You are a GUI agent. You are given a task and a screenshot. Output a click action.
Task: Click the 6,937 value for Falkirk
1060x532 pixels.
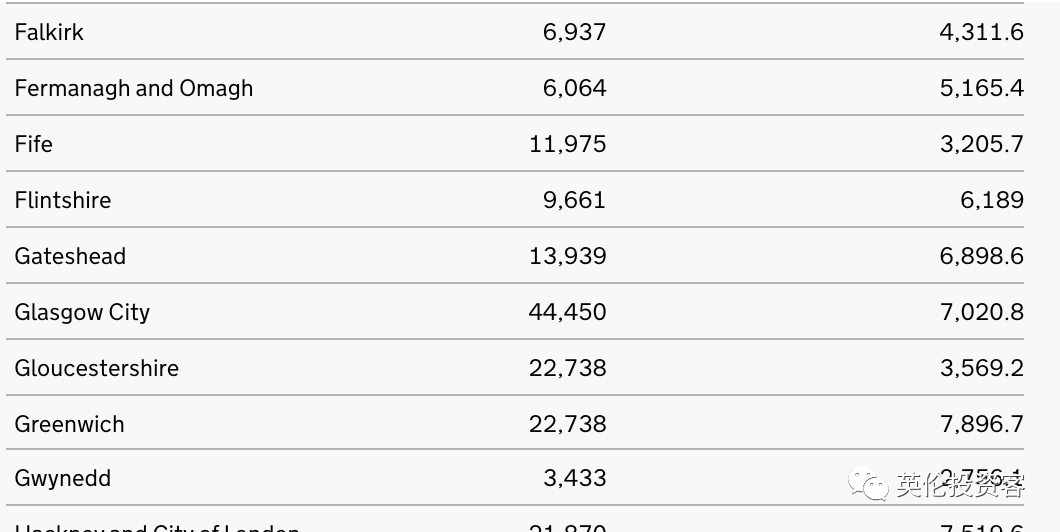[x=575, y=32]
